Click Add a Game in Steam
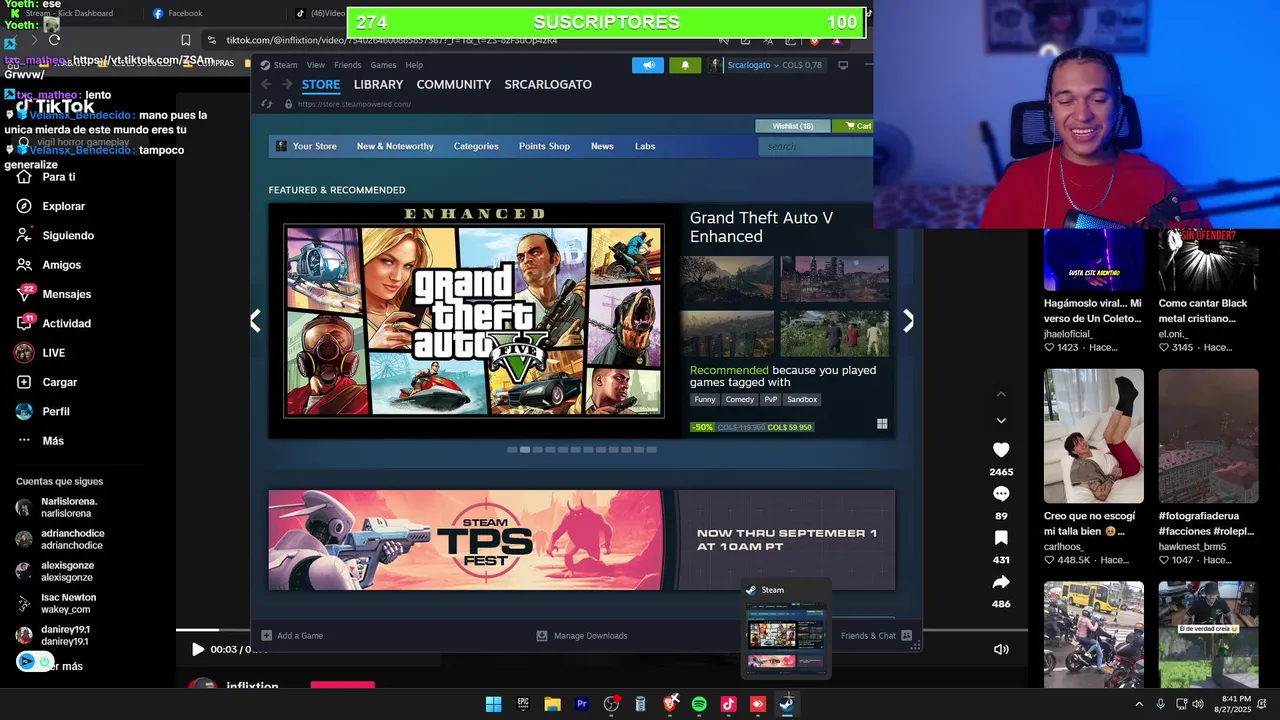The image size is (1280, 720). [x=292, y=636]
